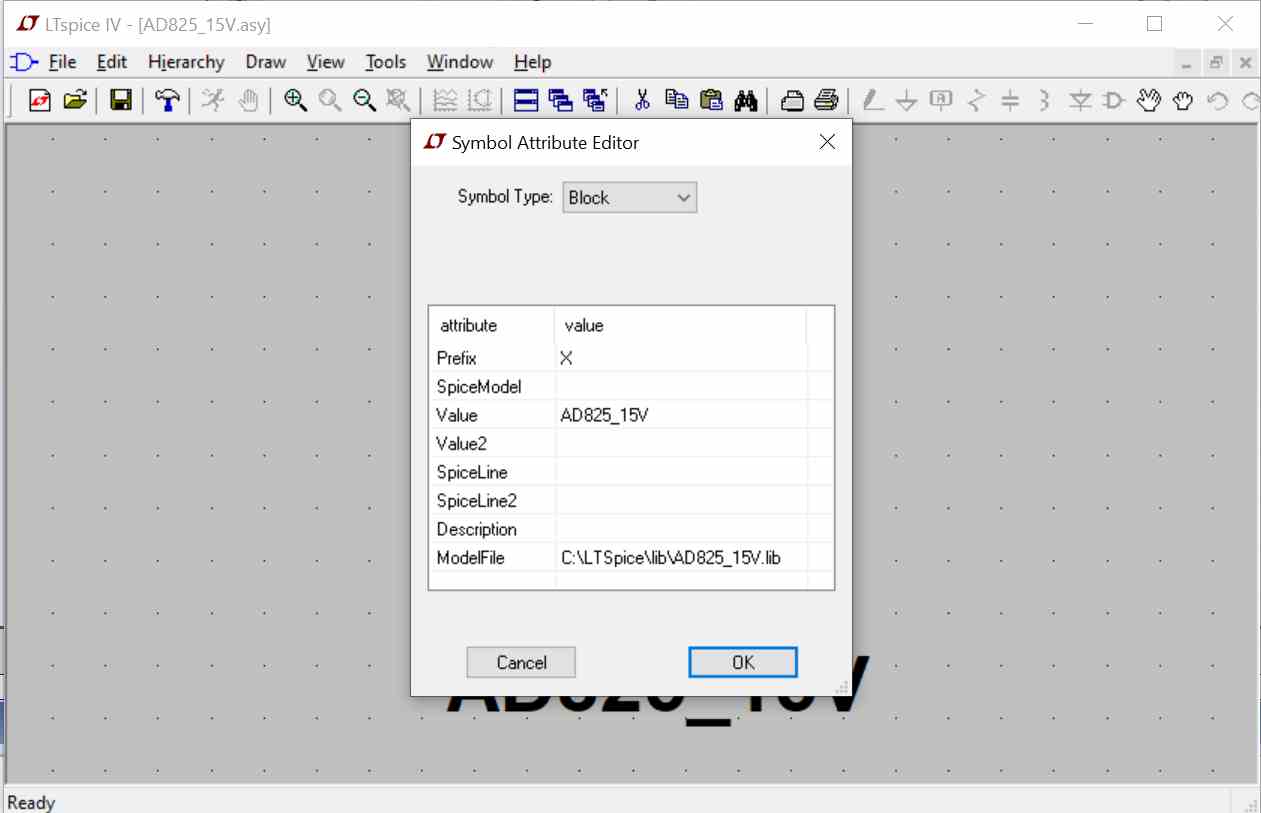Click the grayed Place Component gate icon
This screenshot has height=813, width=1261.
click(x=1114, y=100)
